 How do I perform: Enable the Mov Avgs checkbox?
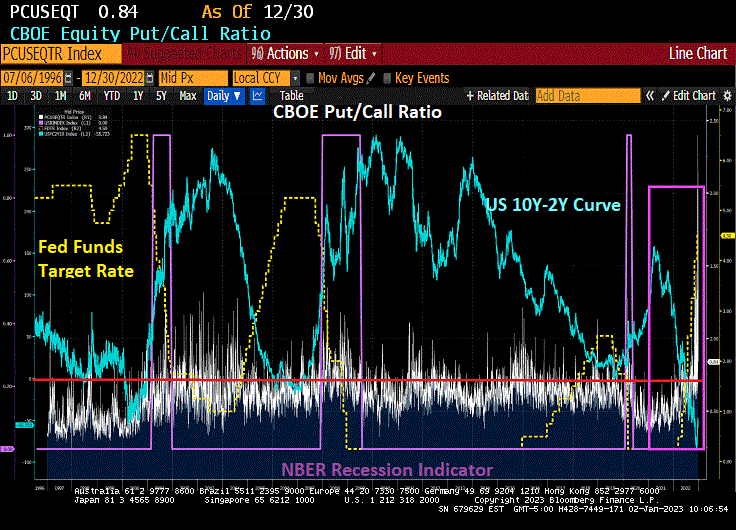(x=310, y=78)
